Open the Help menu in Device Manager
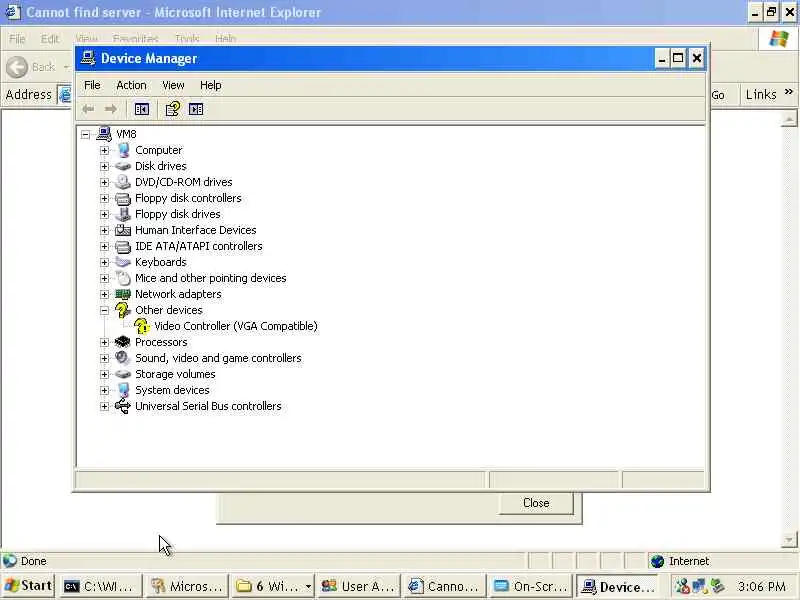800x600 pixels. click(x=210, y=85)
